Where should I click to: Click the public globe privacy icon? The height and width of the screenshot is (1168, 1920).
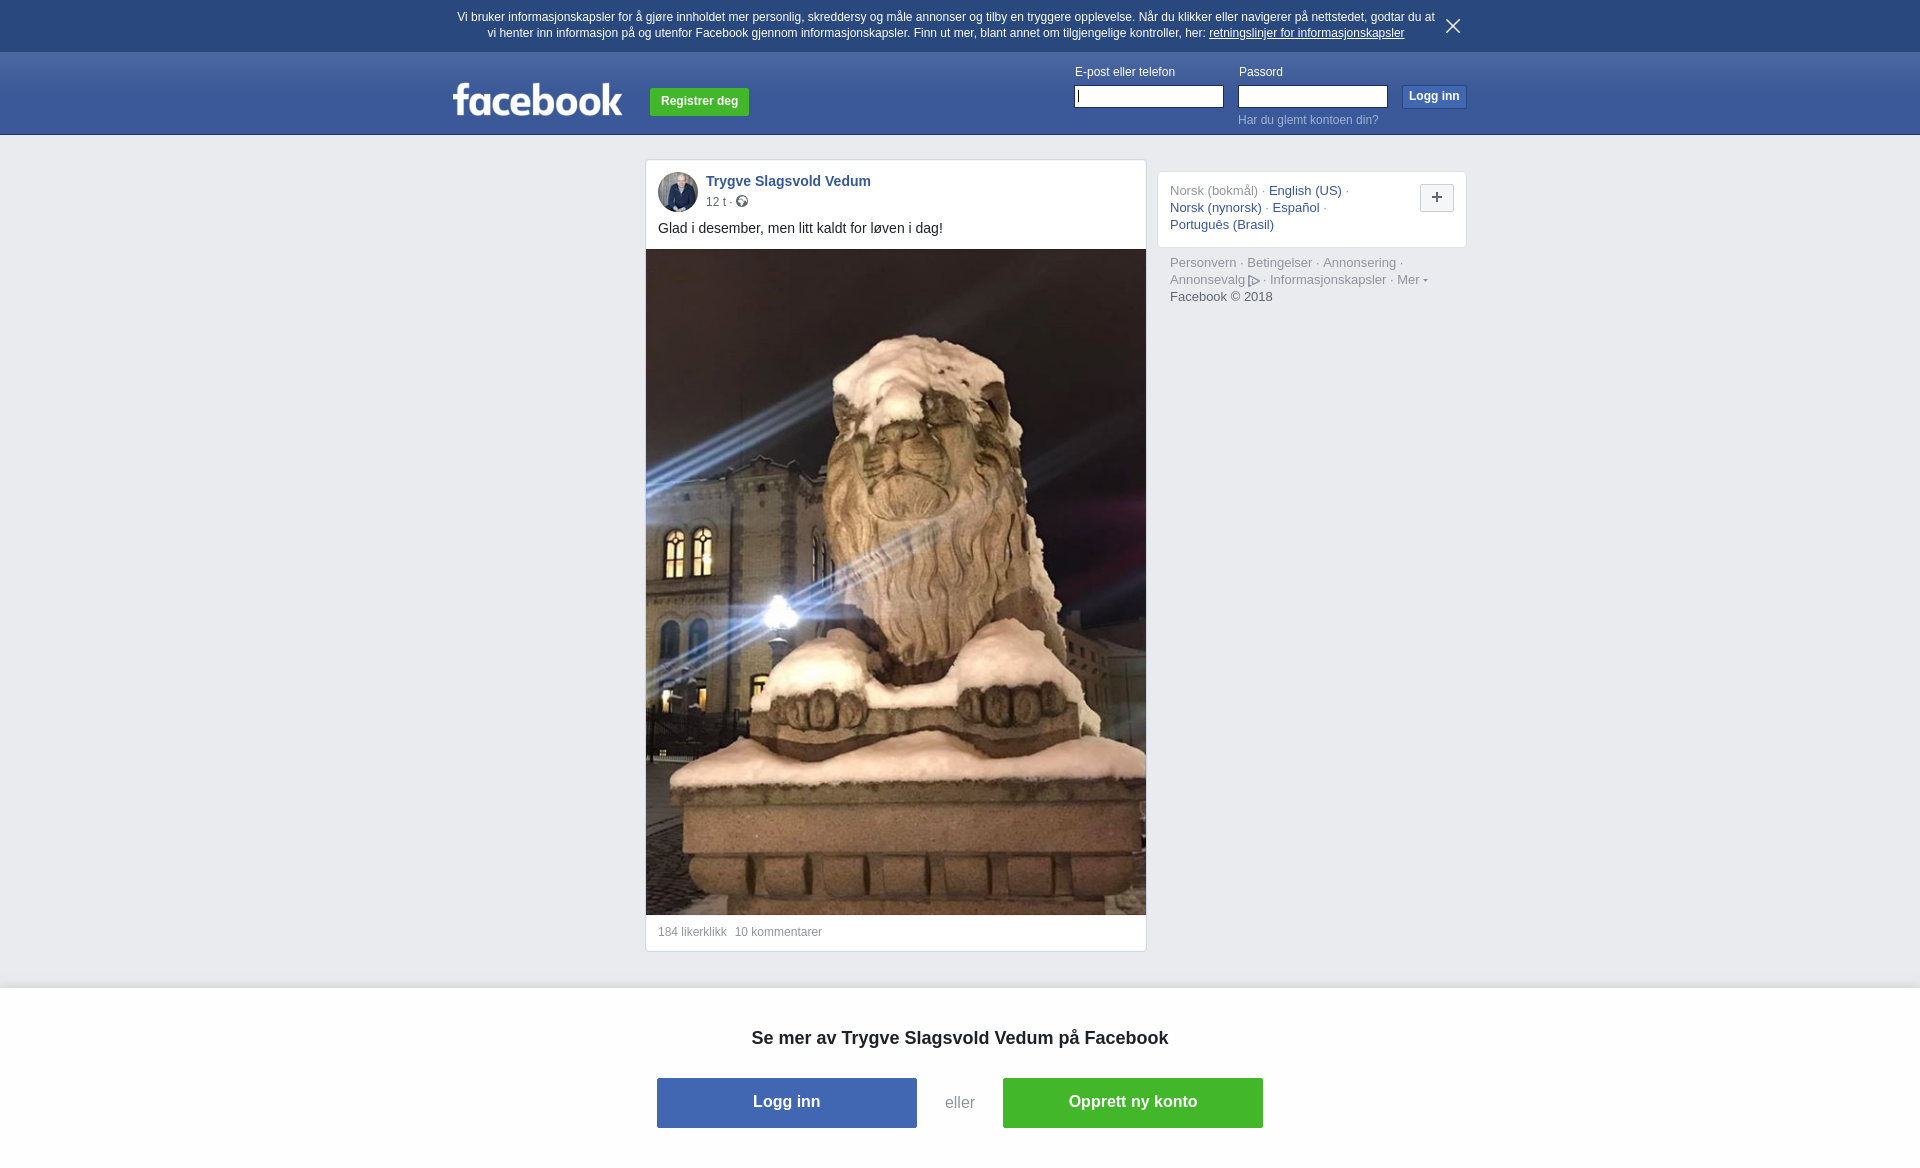pos(742,202)
